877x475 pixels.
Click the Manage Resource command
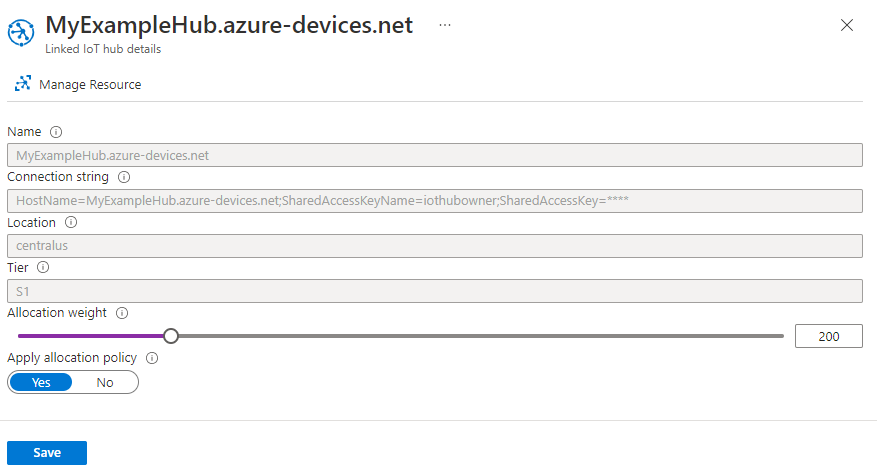point(89,85)
